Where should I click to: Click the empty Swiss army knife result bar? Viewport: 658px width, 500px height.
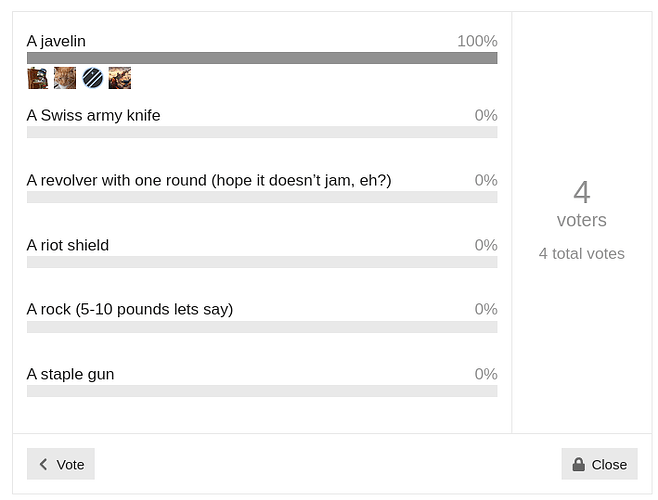pos(262,132)
